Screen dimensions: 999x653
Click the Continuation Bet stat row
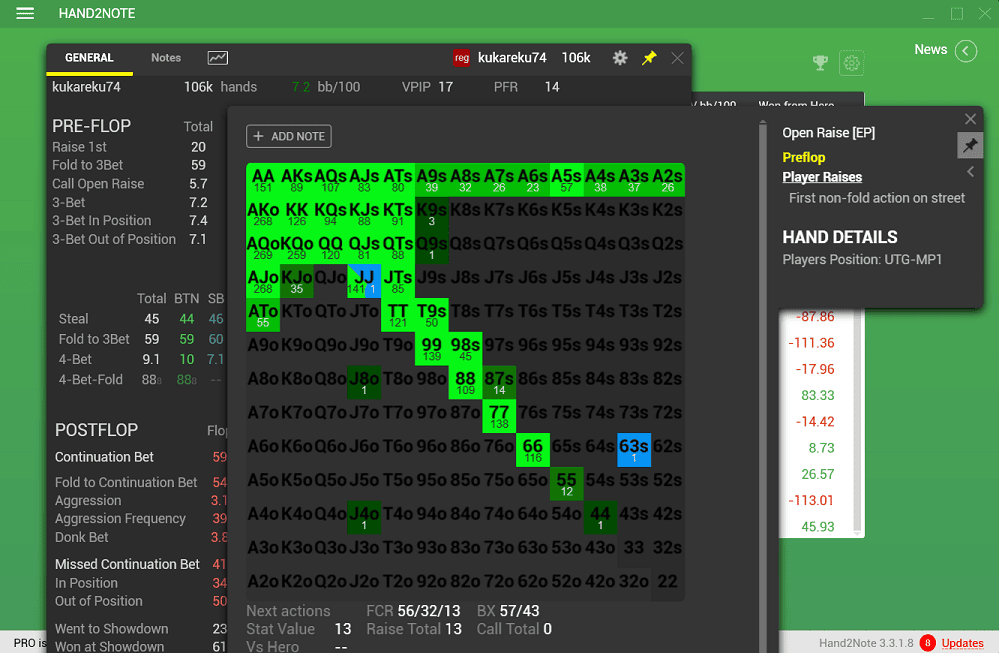pyautogui.click(x=140, y=457)
